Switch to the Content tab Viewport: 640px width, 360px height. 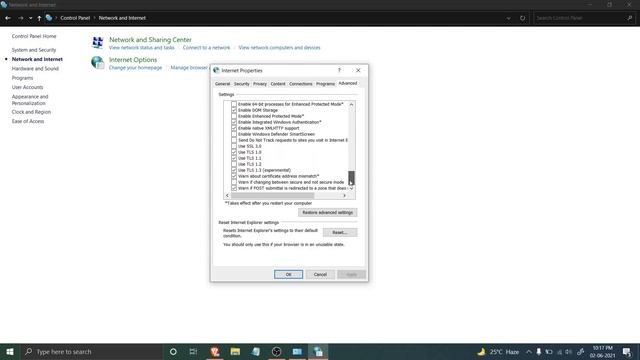(x=278, y=84)
